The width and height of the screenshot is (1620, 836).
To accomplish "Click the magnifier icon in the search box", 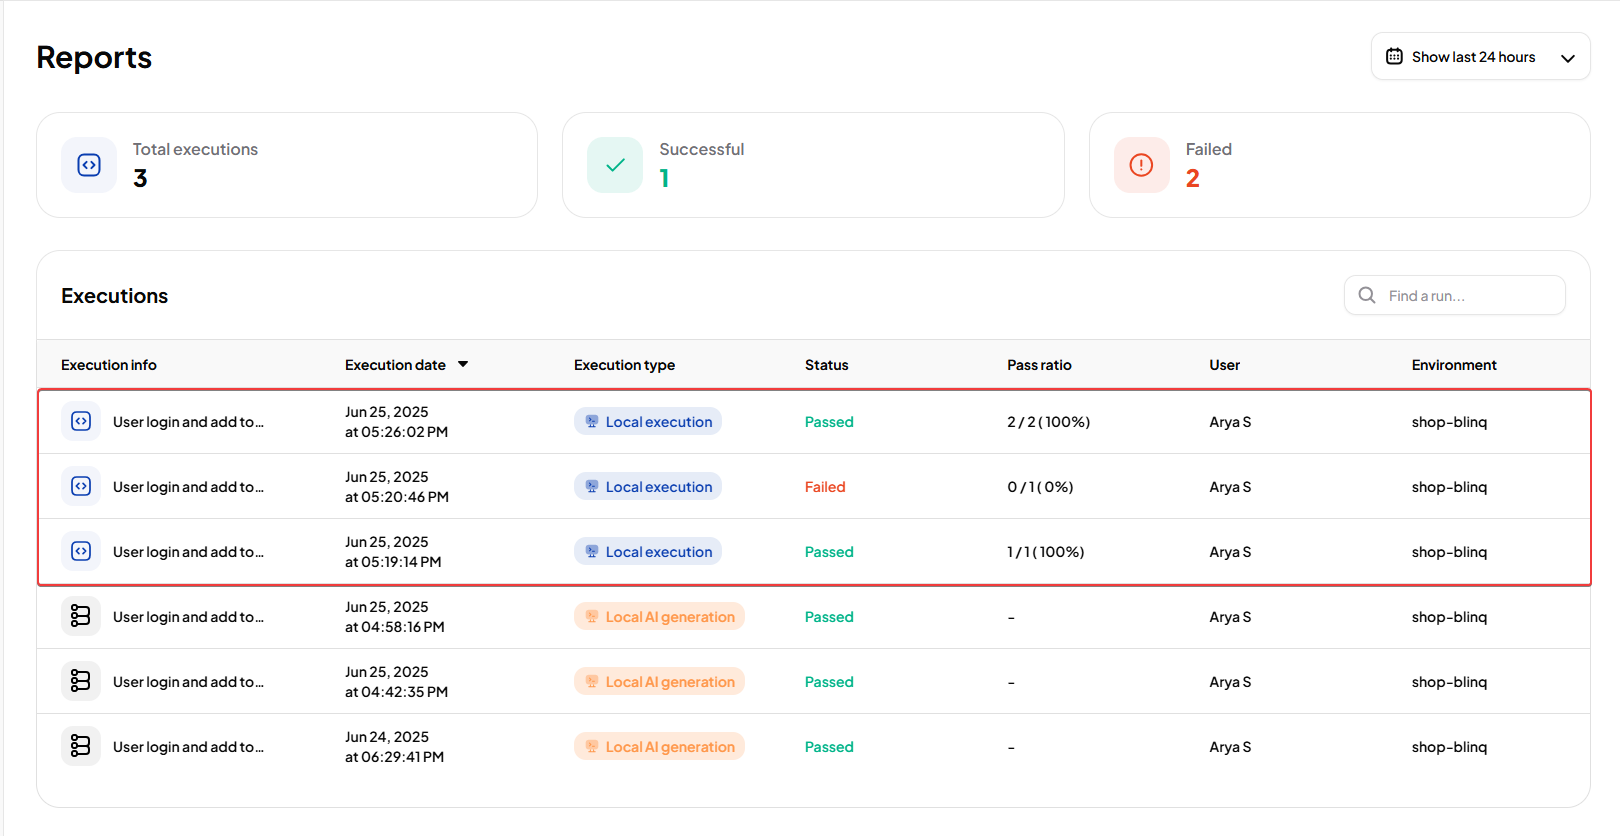I will [1367, 295].
